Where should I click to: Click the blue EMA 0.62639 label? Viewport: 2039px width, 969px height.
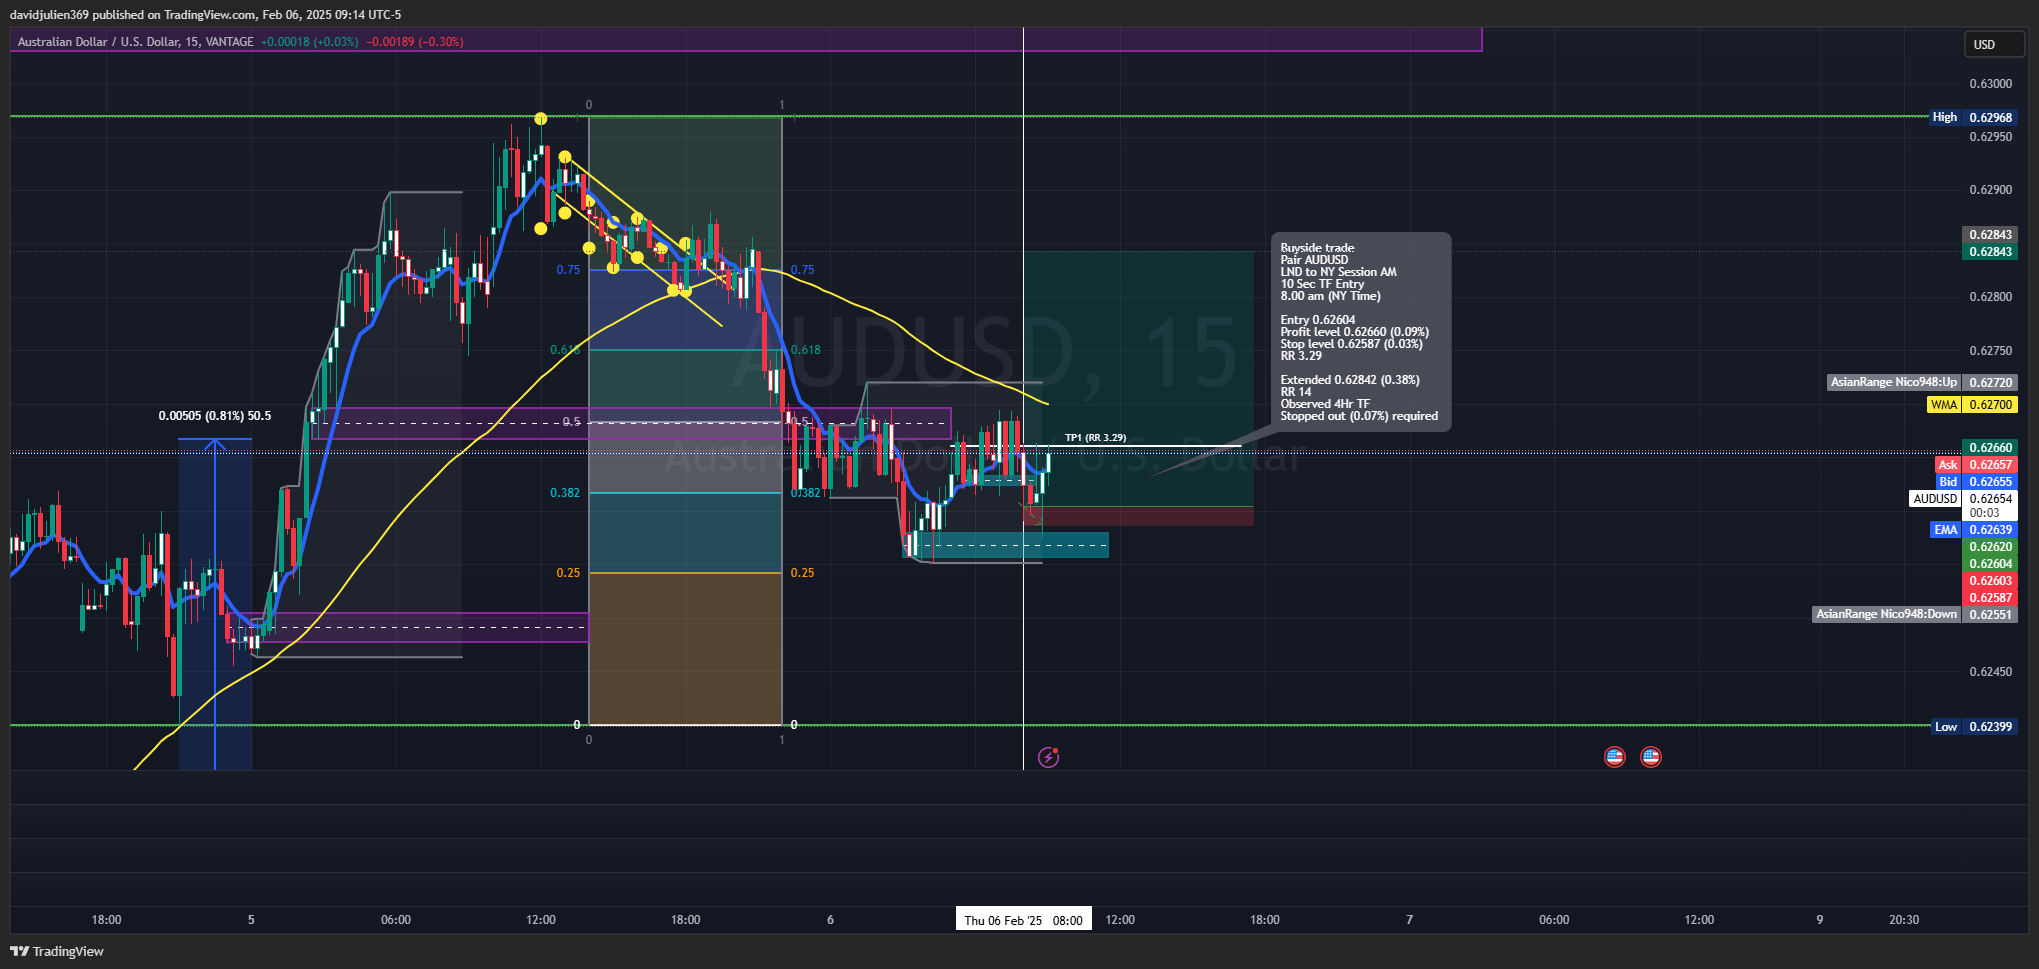tap(1973, 529)
